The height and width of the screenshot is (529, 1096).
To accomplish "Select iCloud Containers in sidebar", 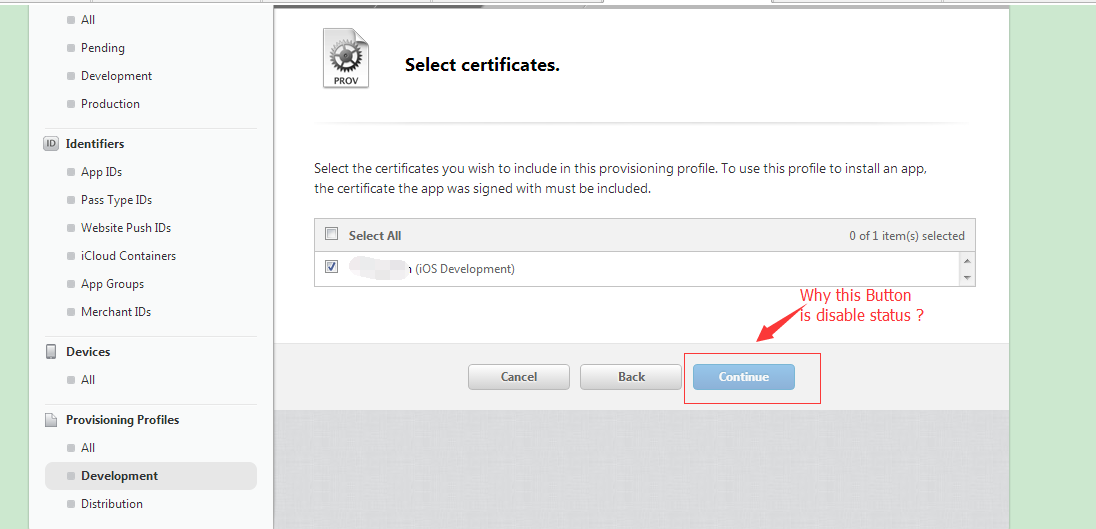I will pos(128,256).
